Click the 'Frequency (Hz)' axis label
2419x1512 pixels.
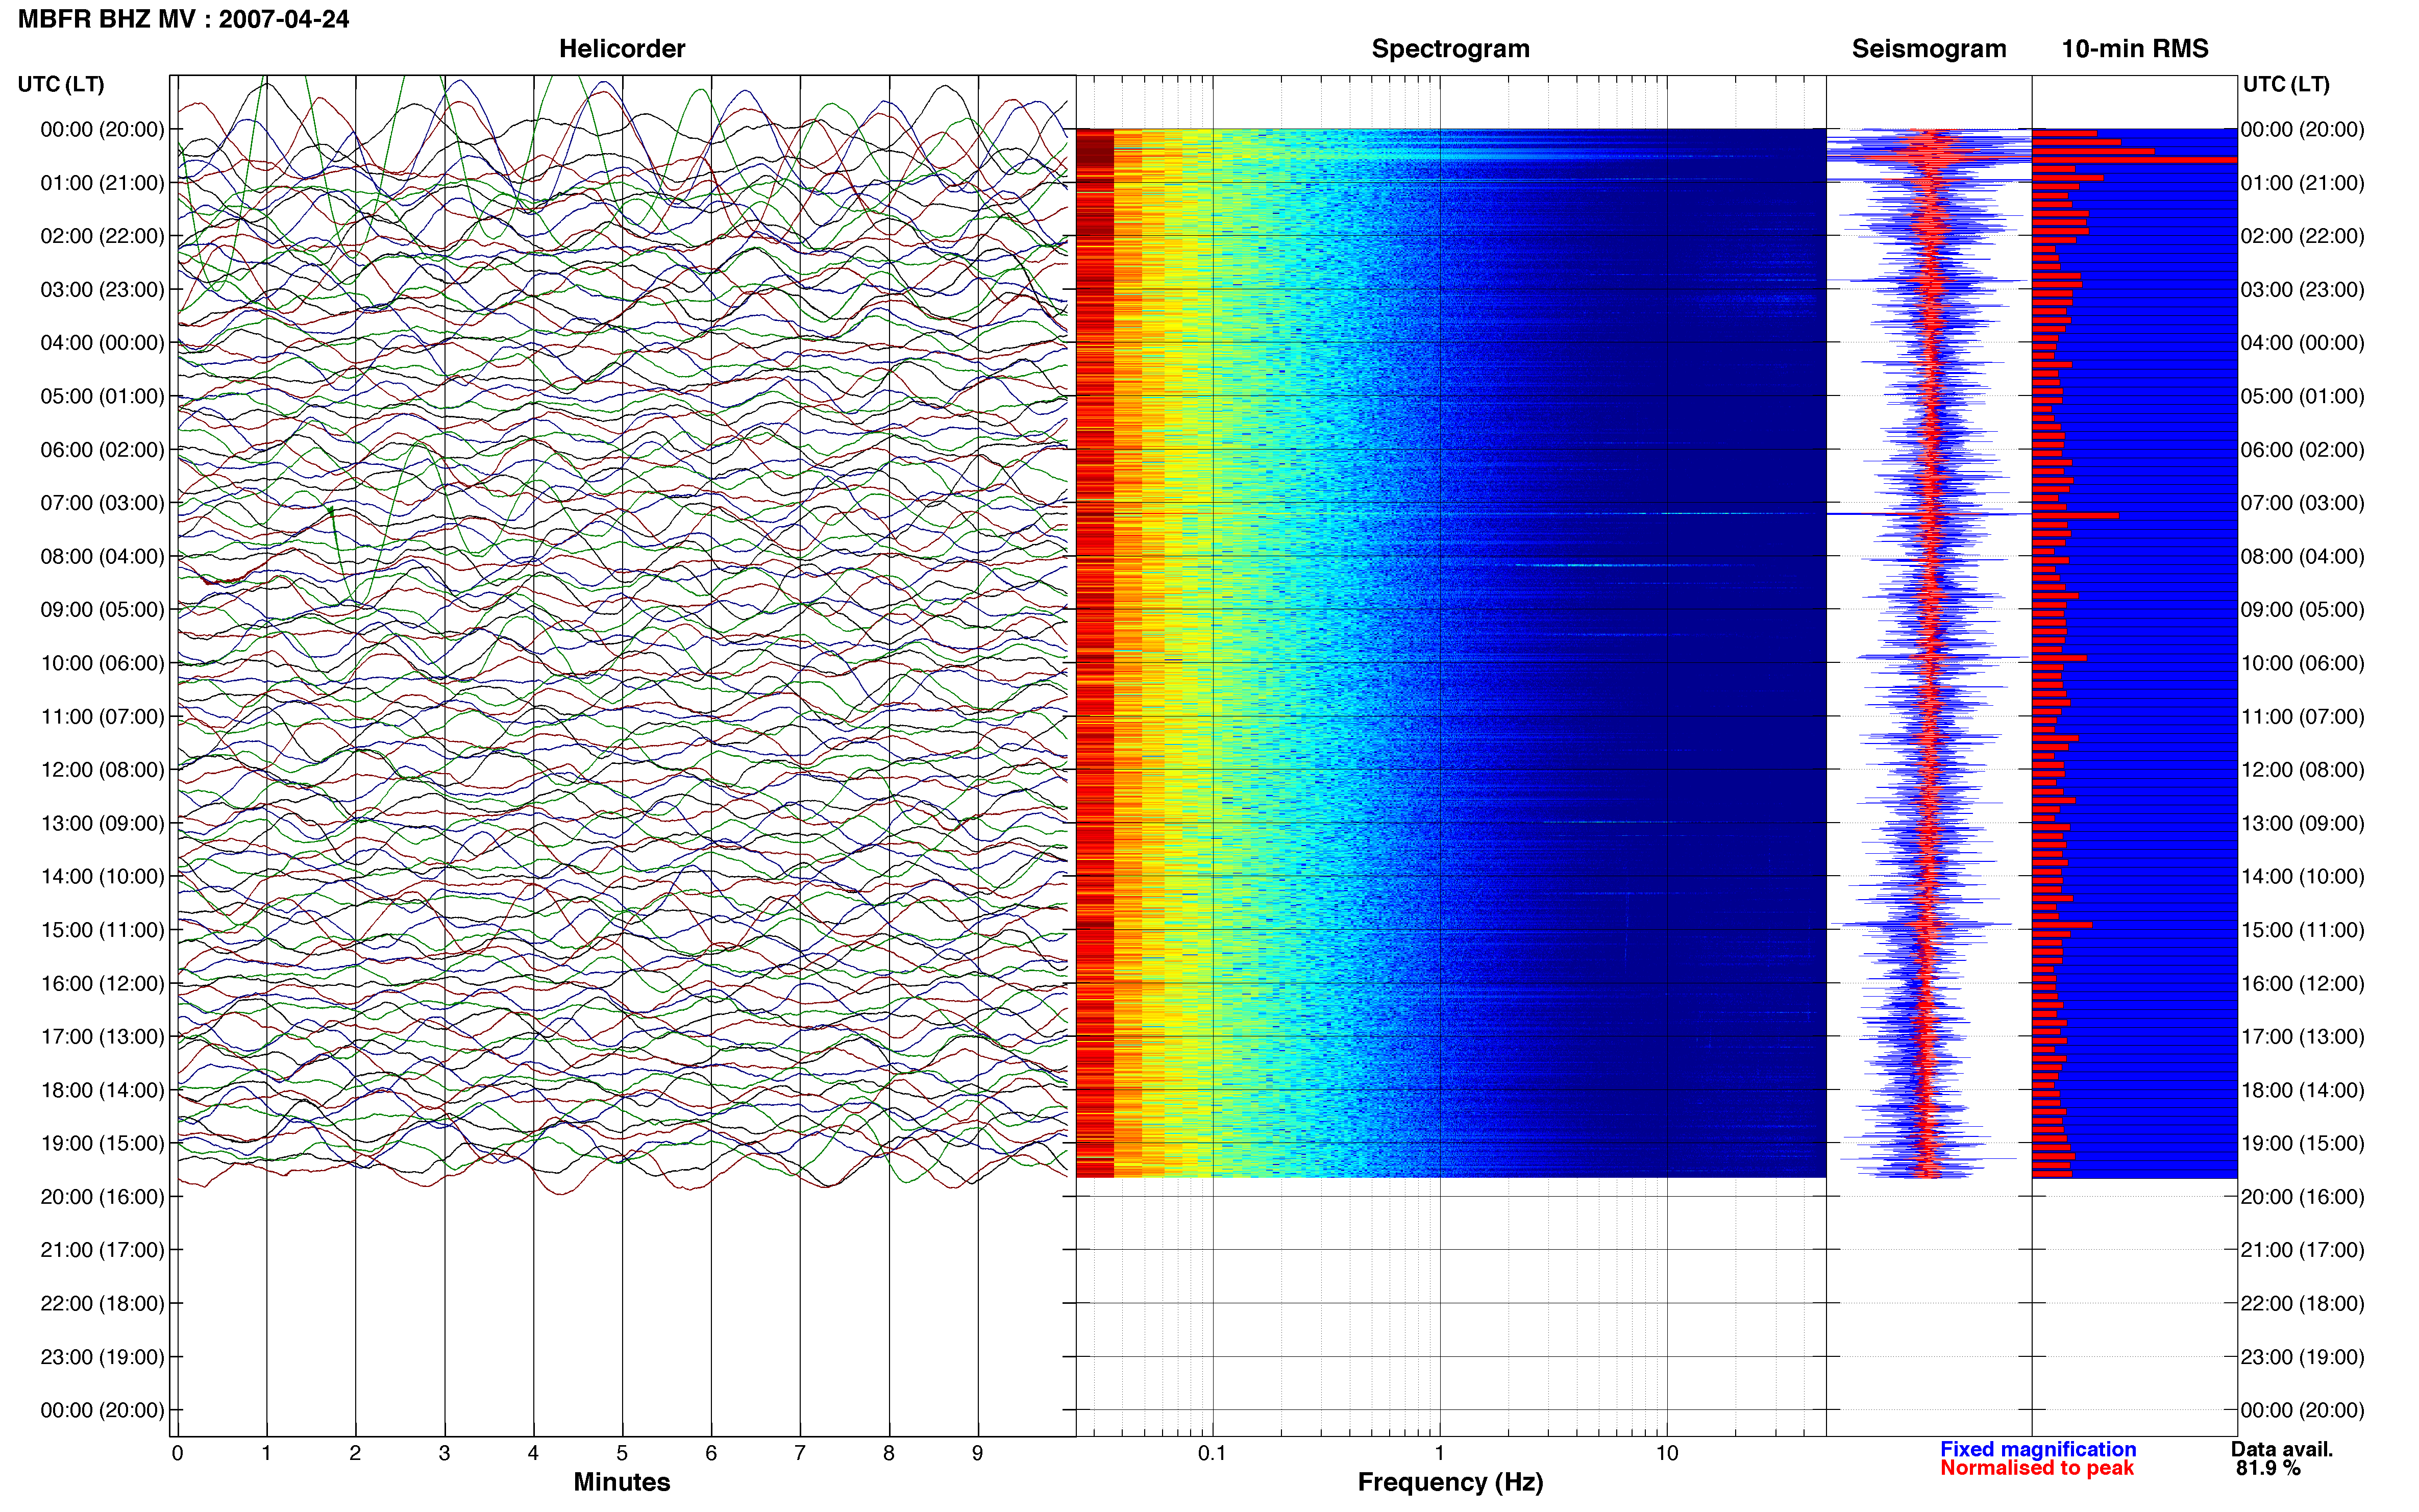tap(1450, 1483)
